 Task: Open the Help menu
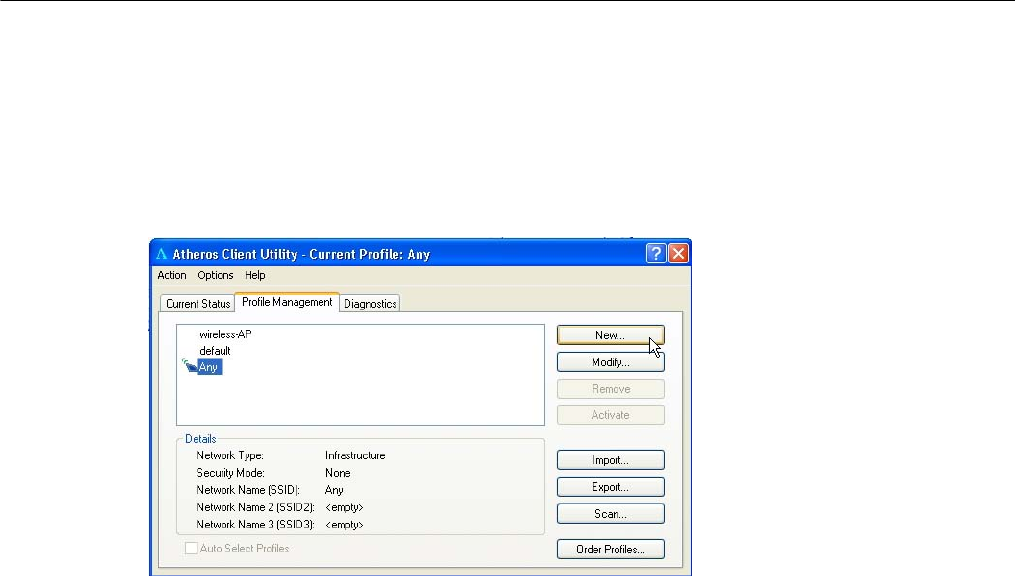tap(255, 275)
